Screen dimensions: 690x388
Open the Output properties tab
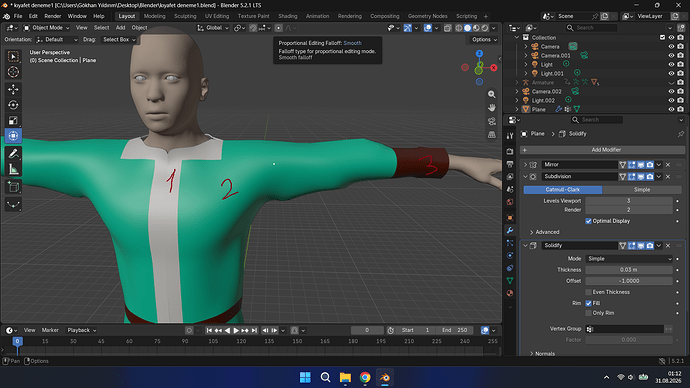(510, 164)
